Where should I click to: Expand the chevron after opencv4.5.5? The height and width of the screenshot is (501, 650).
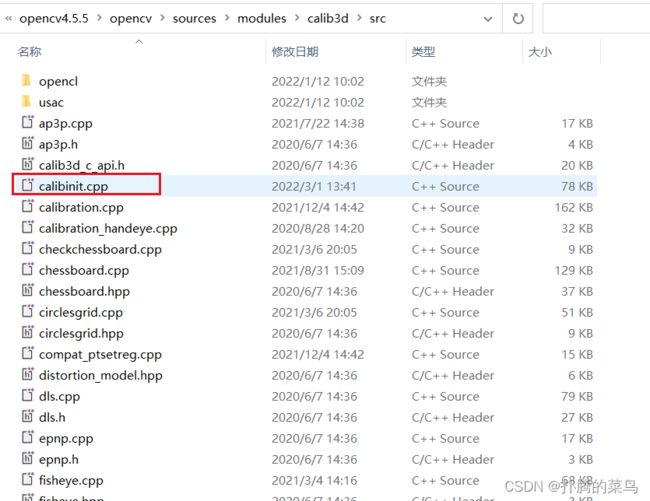(99, 18)
